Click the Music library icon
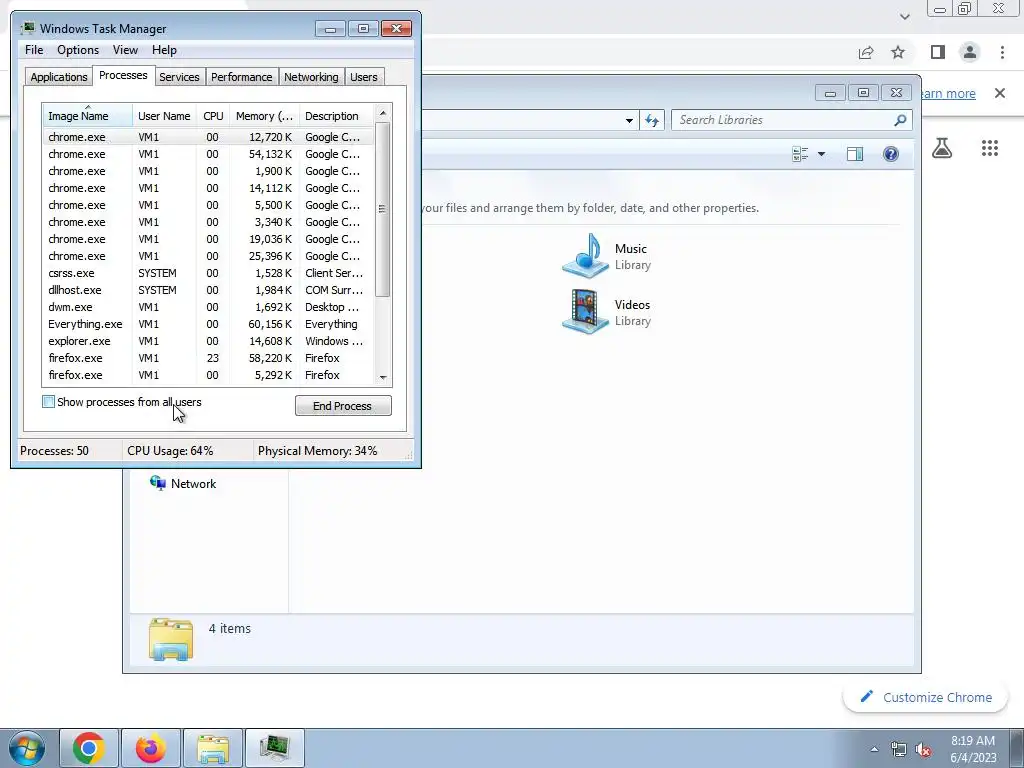Screen dimensions: 1024x768 click(585, 256)
